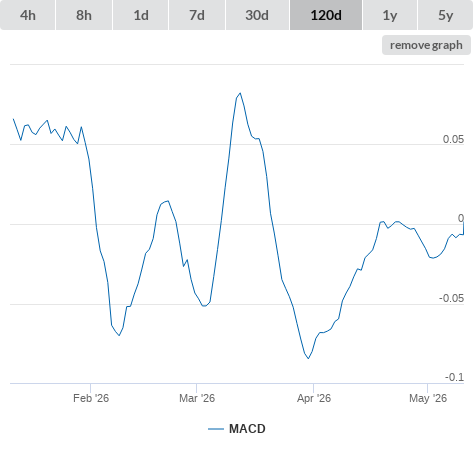
Task: Toggle the MACD series legend label
Action: click(x=247, y=429)
